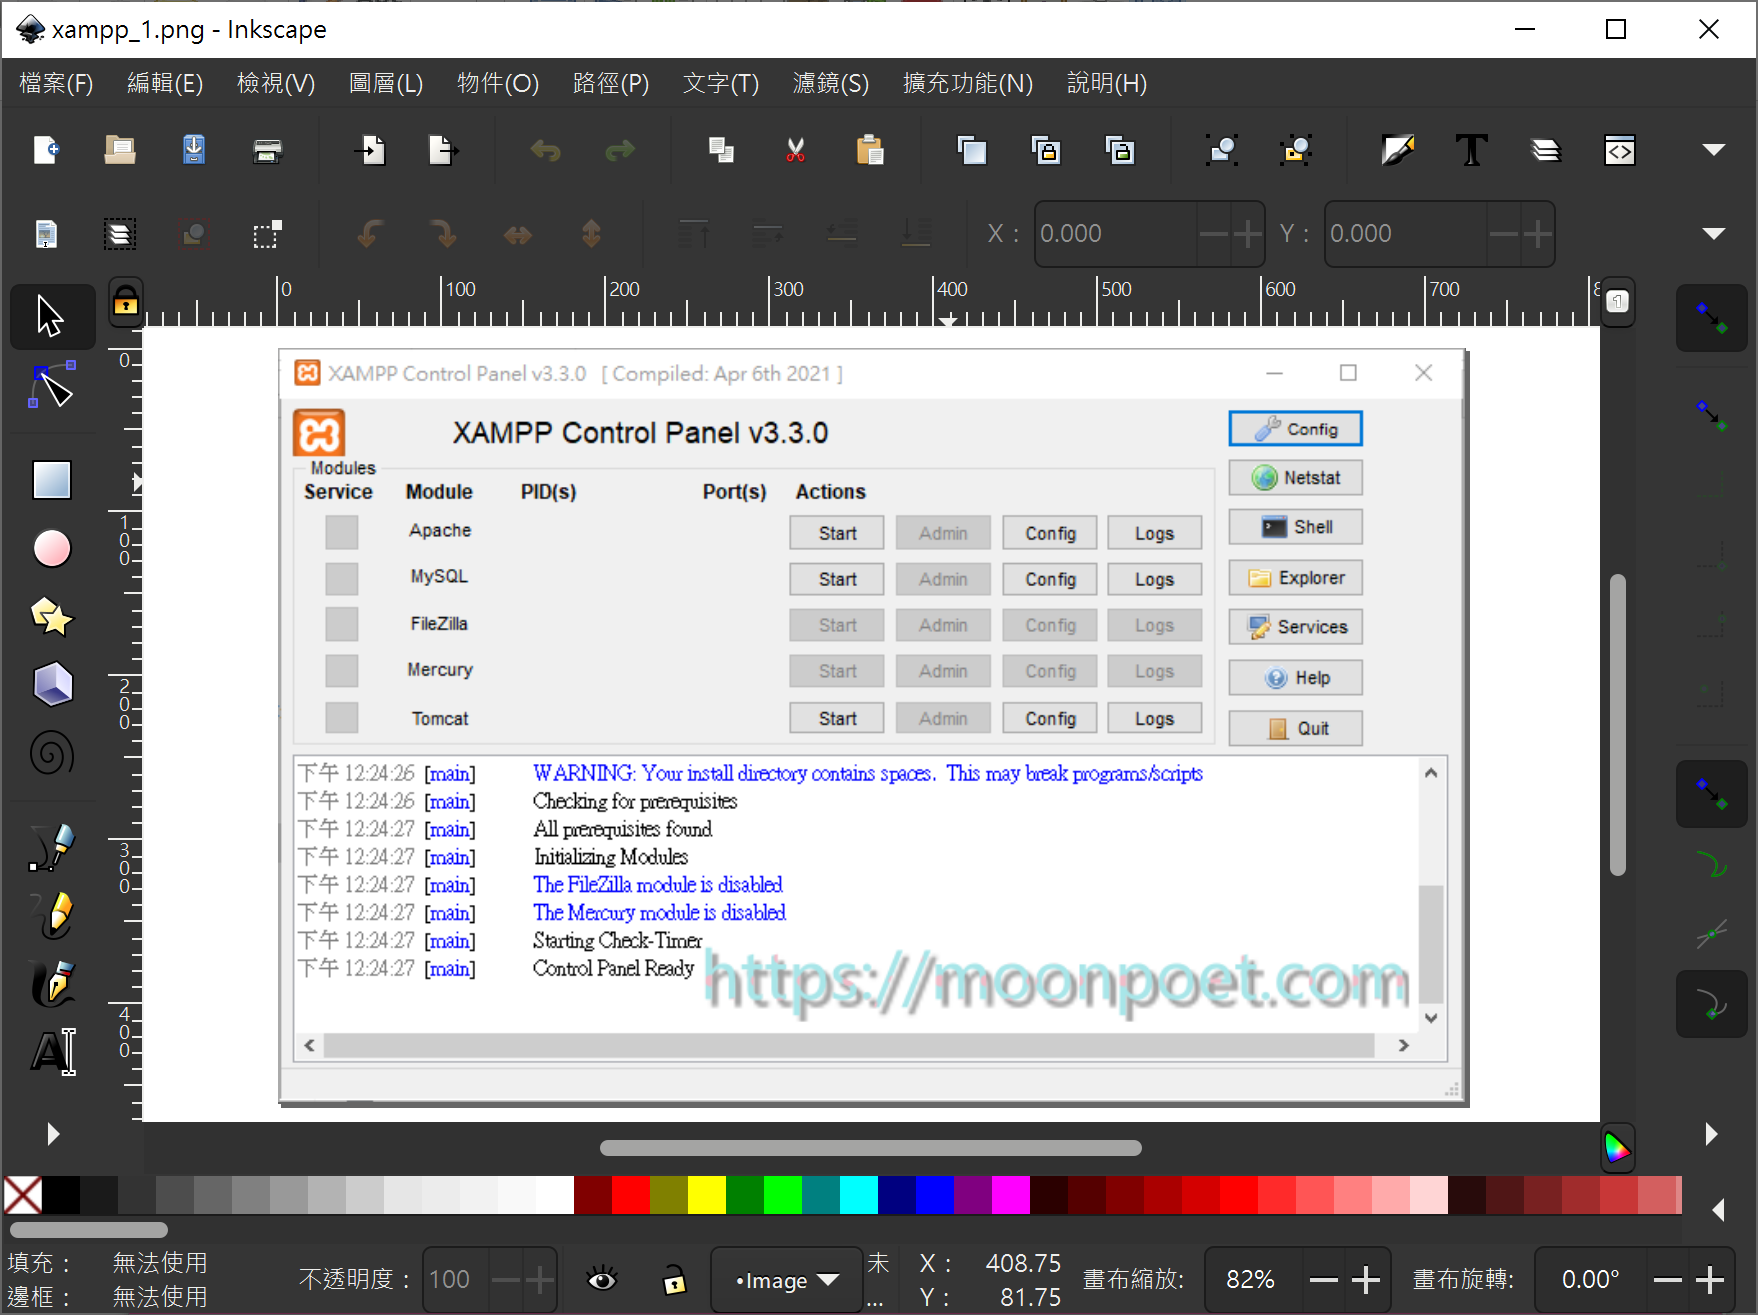Click the Cut scissors icon
The height and width of the screenshot is (1315, 1758).
click(x=795, y=151)
